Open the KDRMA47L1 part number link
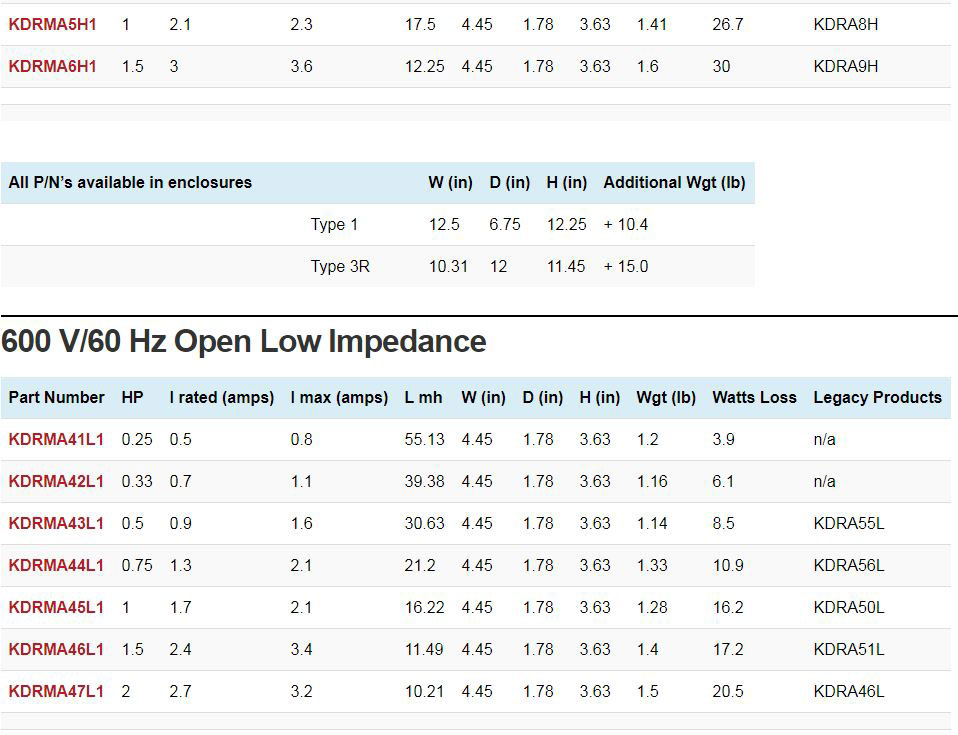Viewport: 958px width, 735px height. (x=56, y=691)
